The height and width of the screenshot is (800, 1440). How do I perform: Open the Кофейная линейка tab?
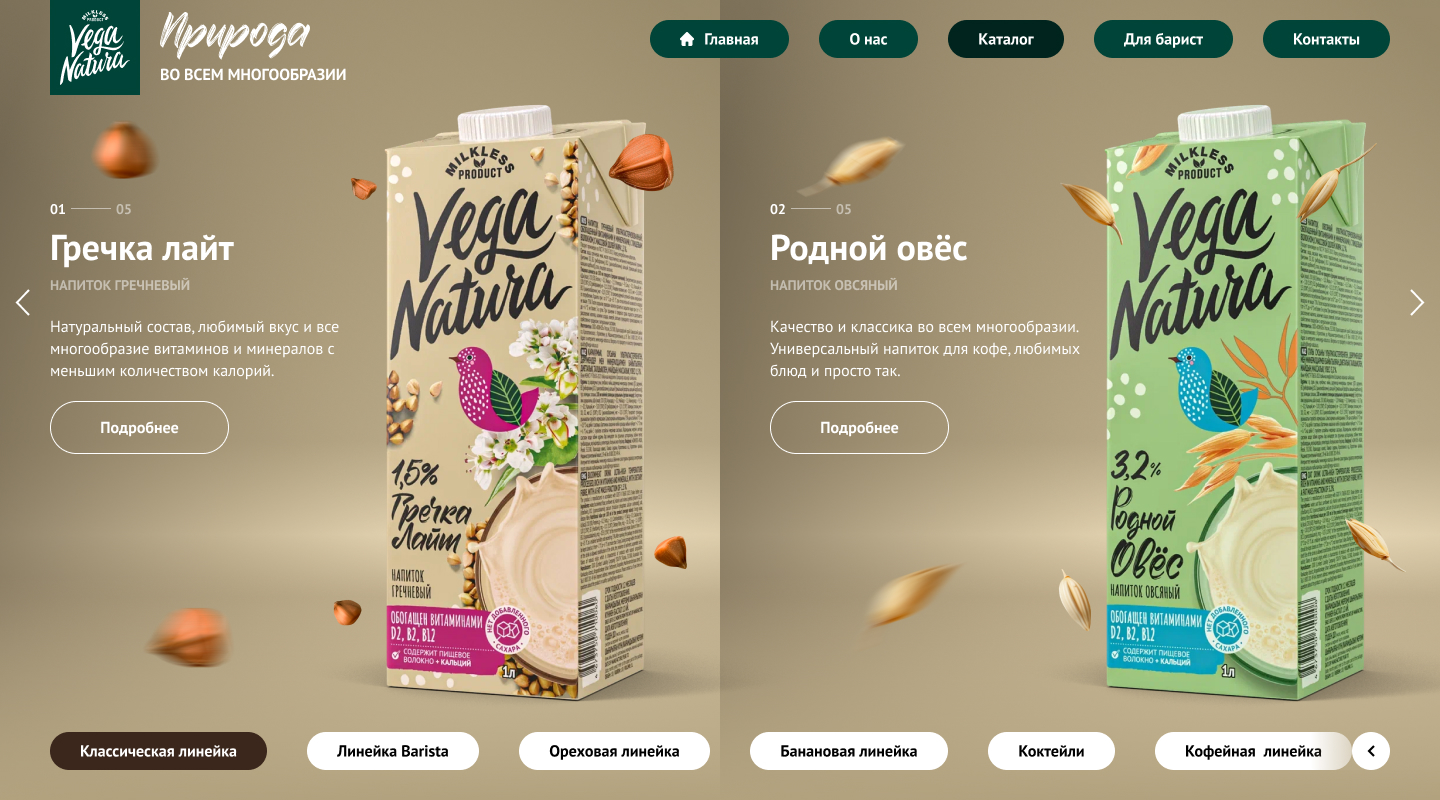click(1253, 751)
